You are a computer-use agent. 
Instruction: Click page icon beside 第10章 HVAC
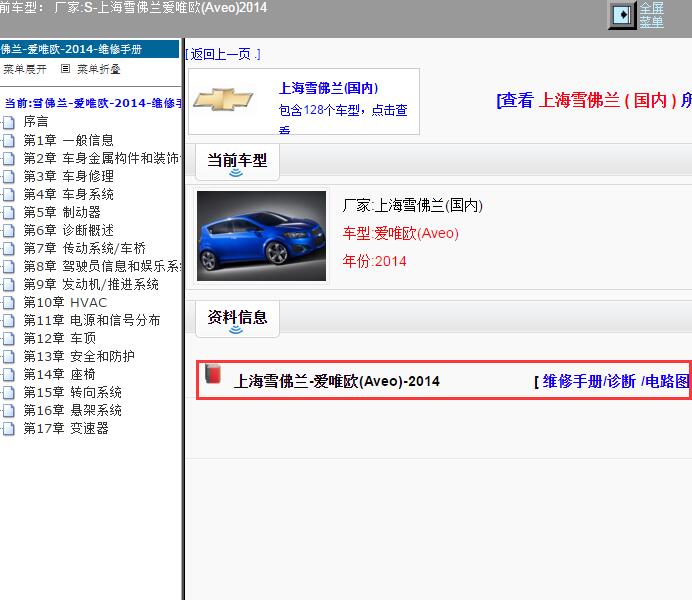pos(9,303)
